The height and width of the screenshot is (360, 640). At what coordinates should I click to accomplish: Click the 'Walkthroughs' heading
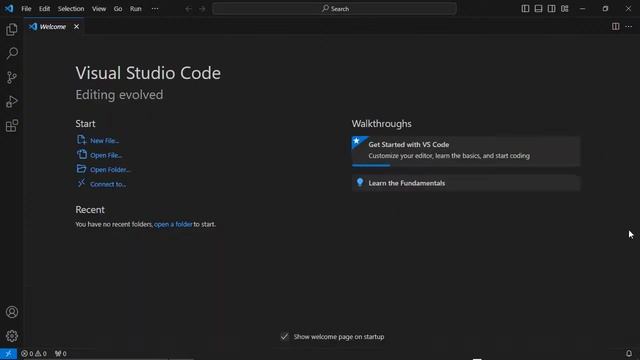tap(382, 124)
